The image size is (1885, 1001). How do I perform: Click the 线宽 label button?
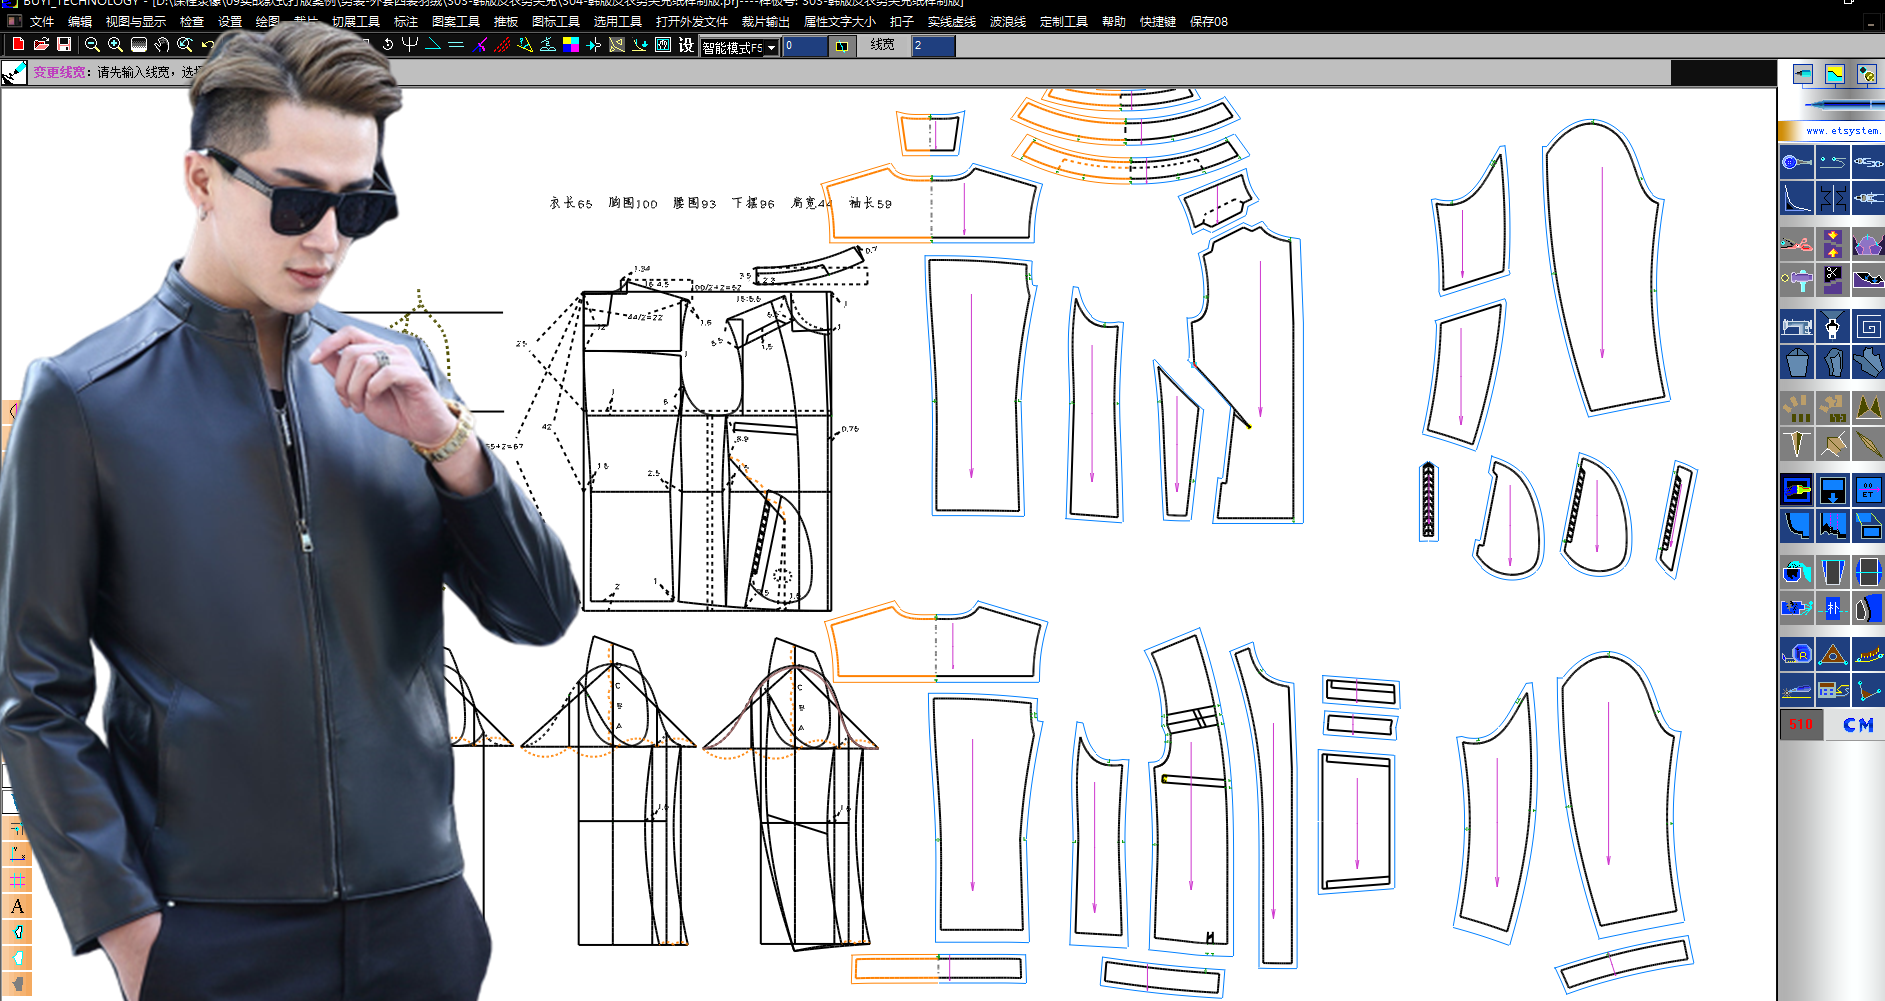point(882,45)
